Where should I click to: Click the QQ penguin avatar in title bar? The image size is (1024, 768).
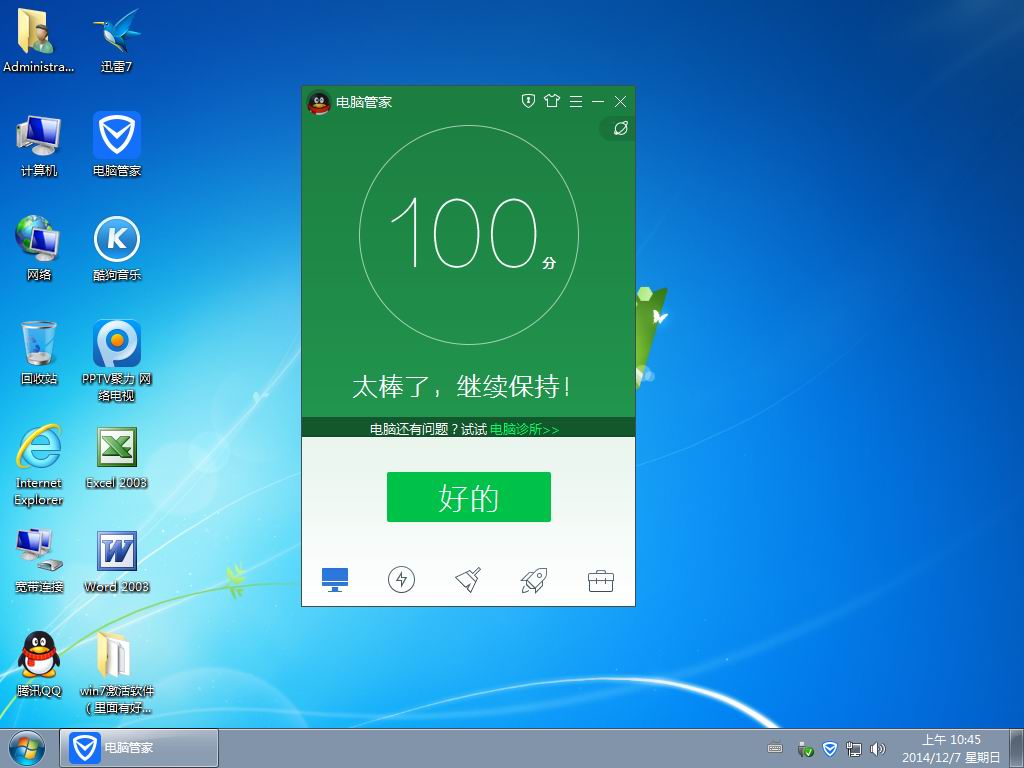tap(319, 102)
